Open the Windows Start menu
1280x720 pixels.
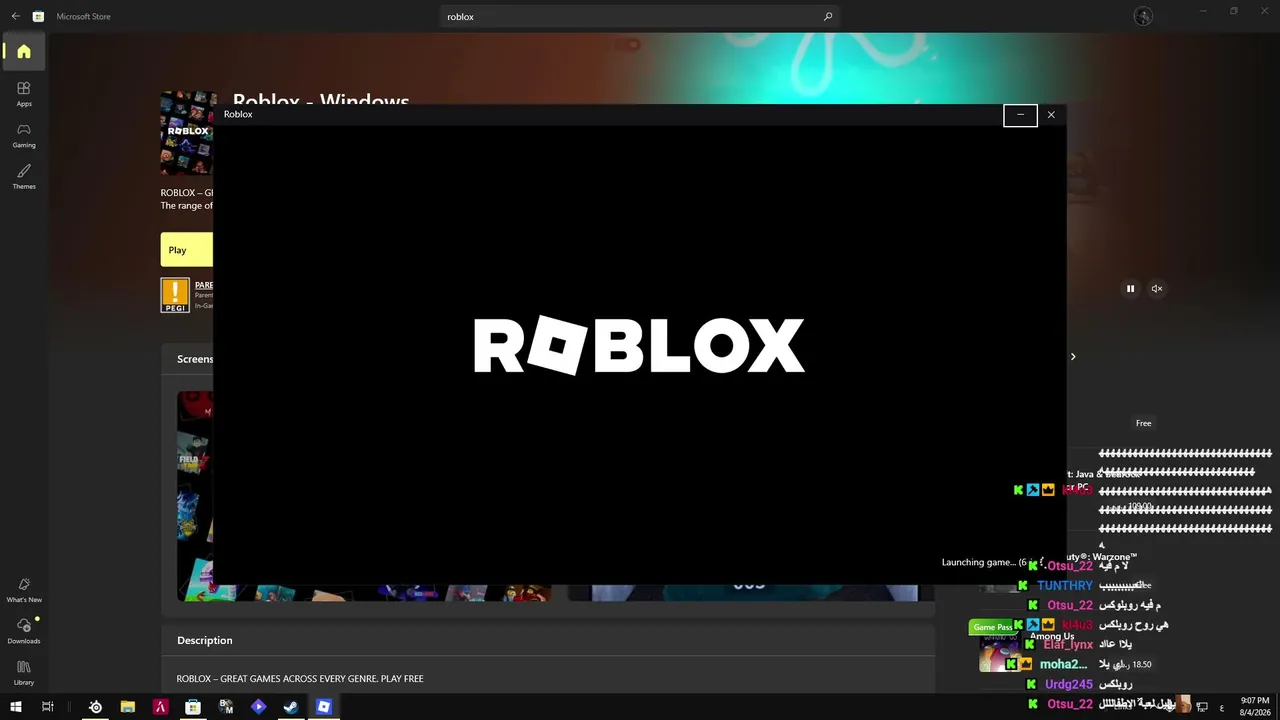16,707
